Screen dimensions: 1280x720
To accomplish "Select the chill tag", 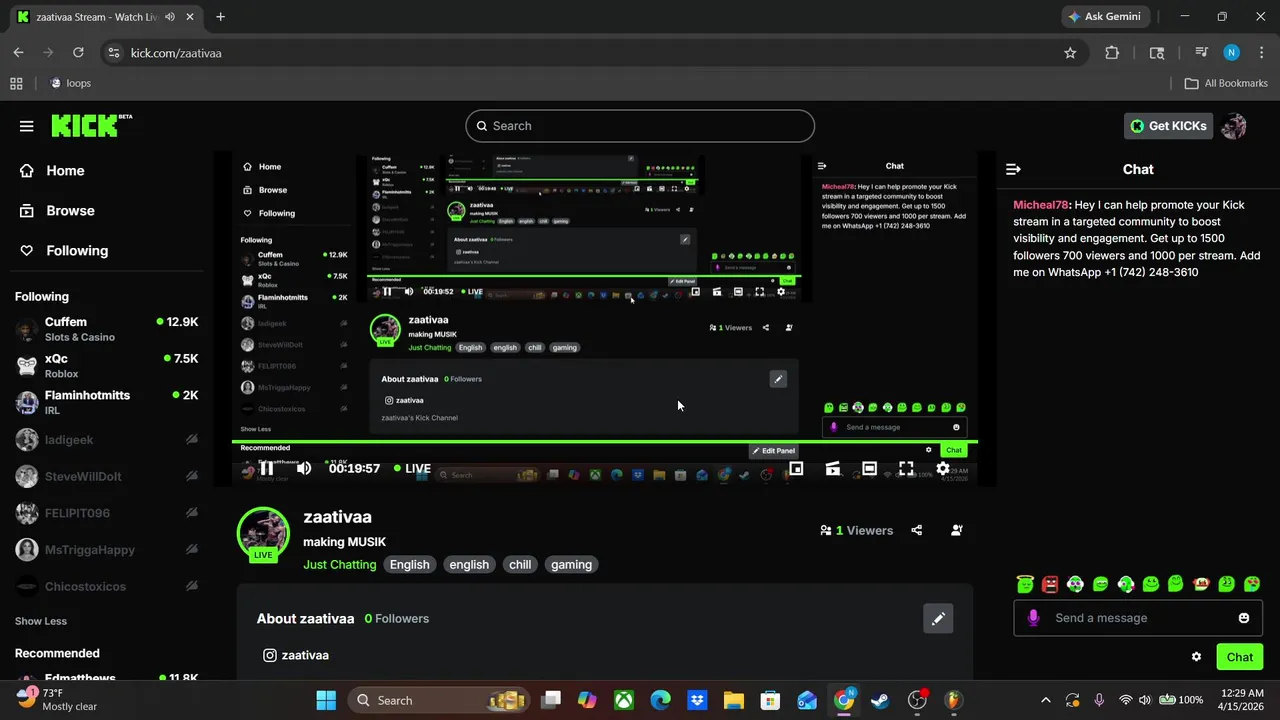I will point(520,565).
